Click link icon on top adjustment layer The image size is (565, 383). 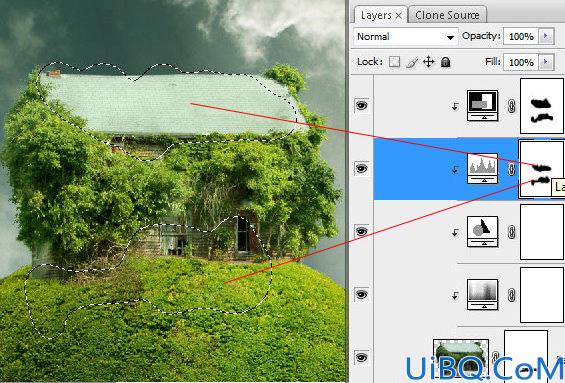pyautogui.click(x=511, y=106)
